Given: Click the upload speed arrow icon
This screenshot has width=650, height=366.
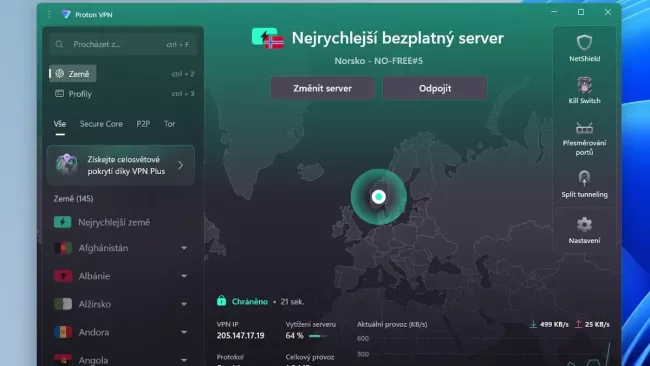Looking at the screenshot, I should click(x=578, y=324).
